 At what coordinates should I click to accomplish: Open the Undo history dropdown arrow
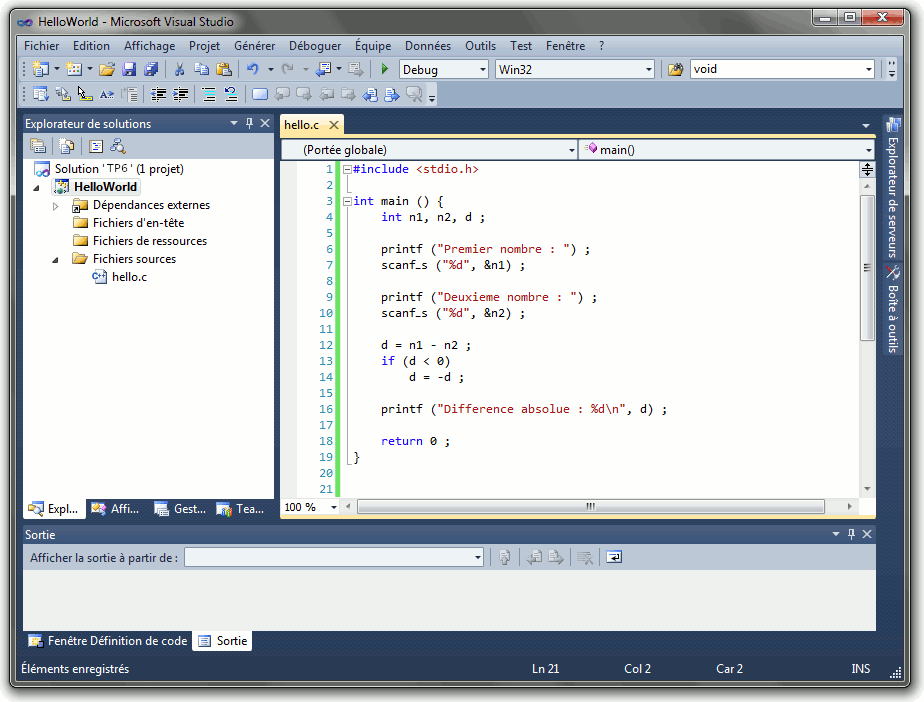click(270, 70)
